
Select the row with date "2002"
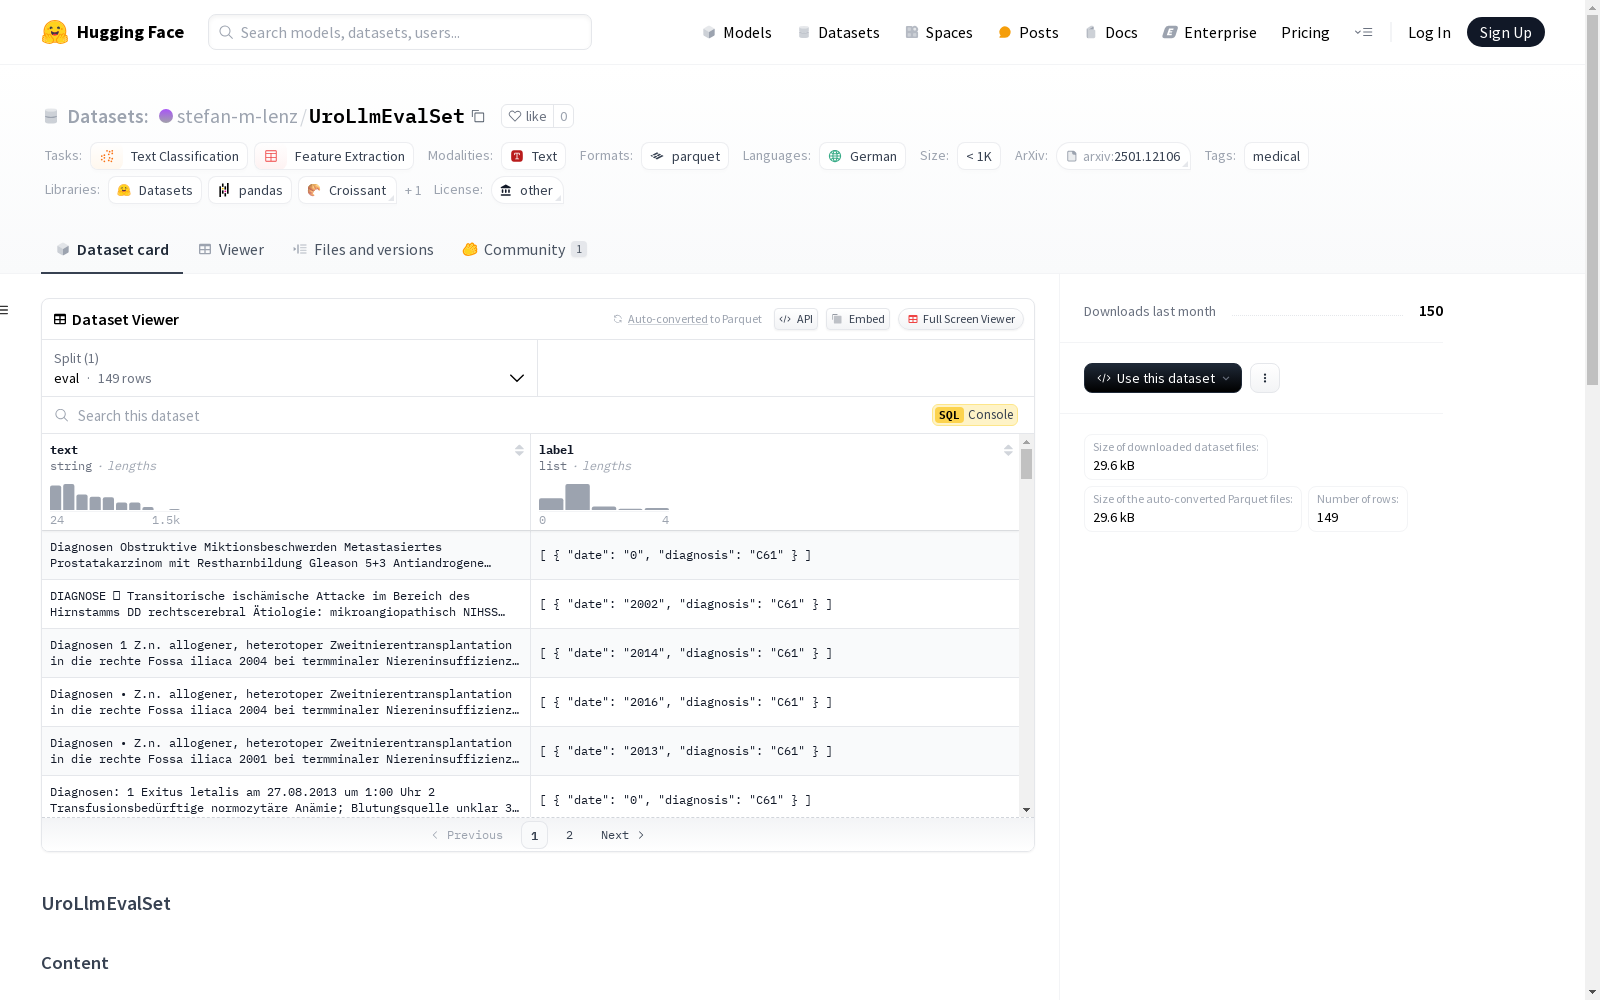[530, 604]
